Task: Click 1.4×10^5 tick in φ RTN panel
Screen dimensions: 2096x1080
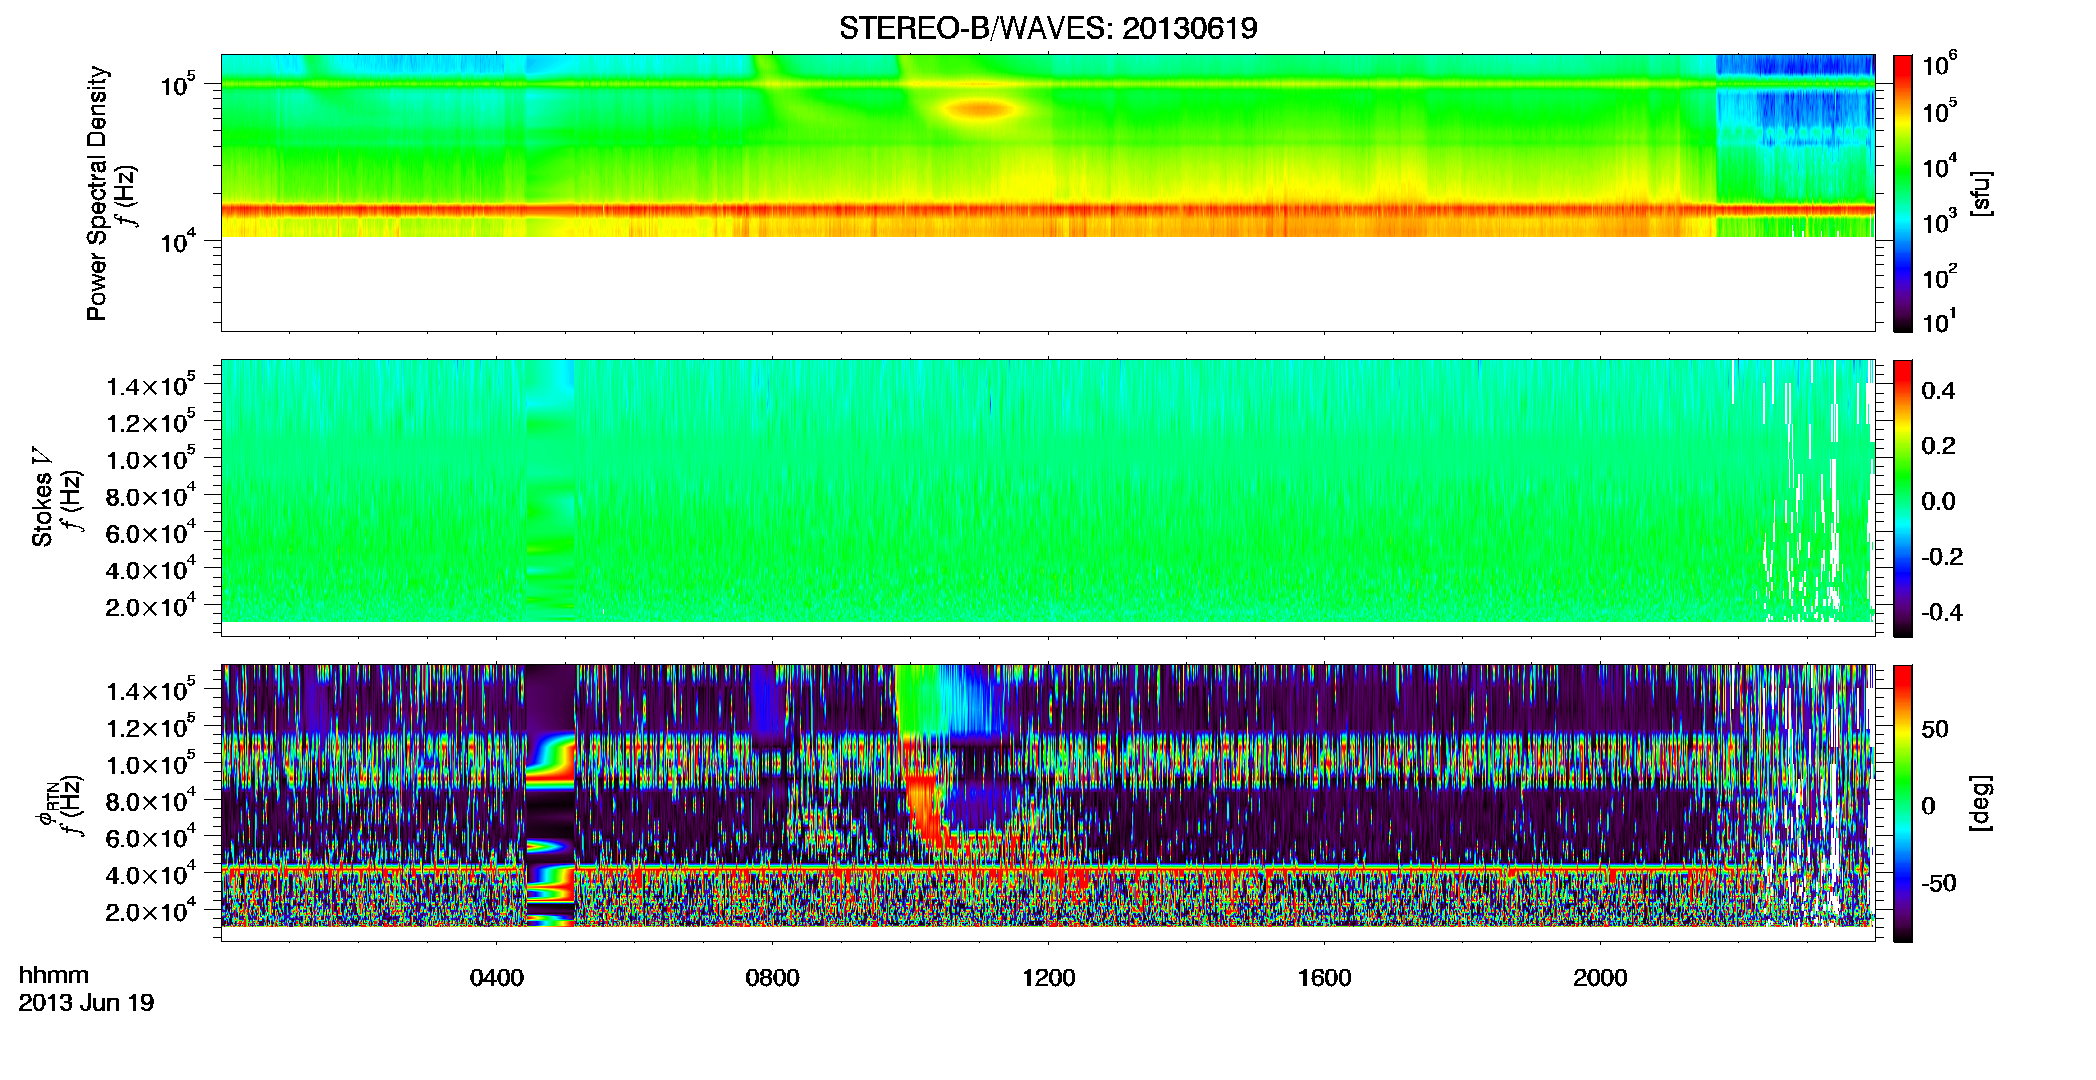Action: [151, 691]
